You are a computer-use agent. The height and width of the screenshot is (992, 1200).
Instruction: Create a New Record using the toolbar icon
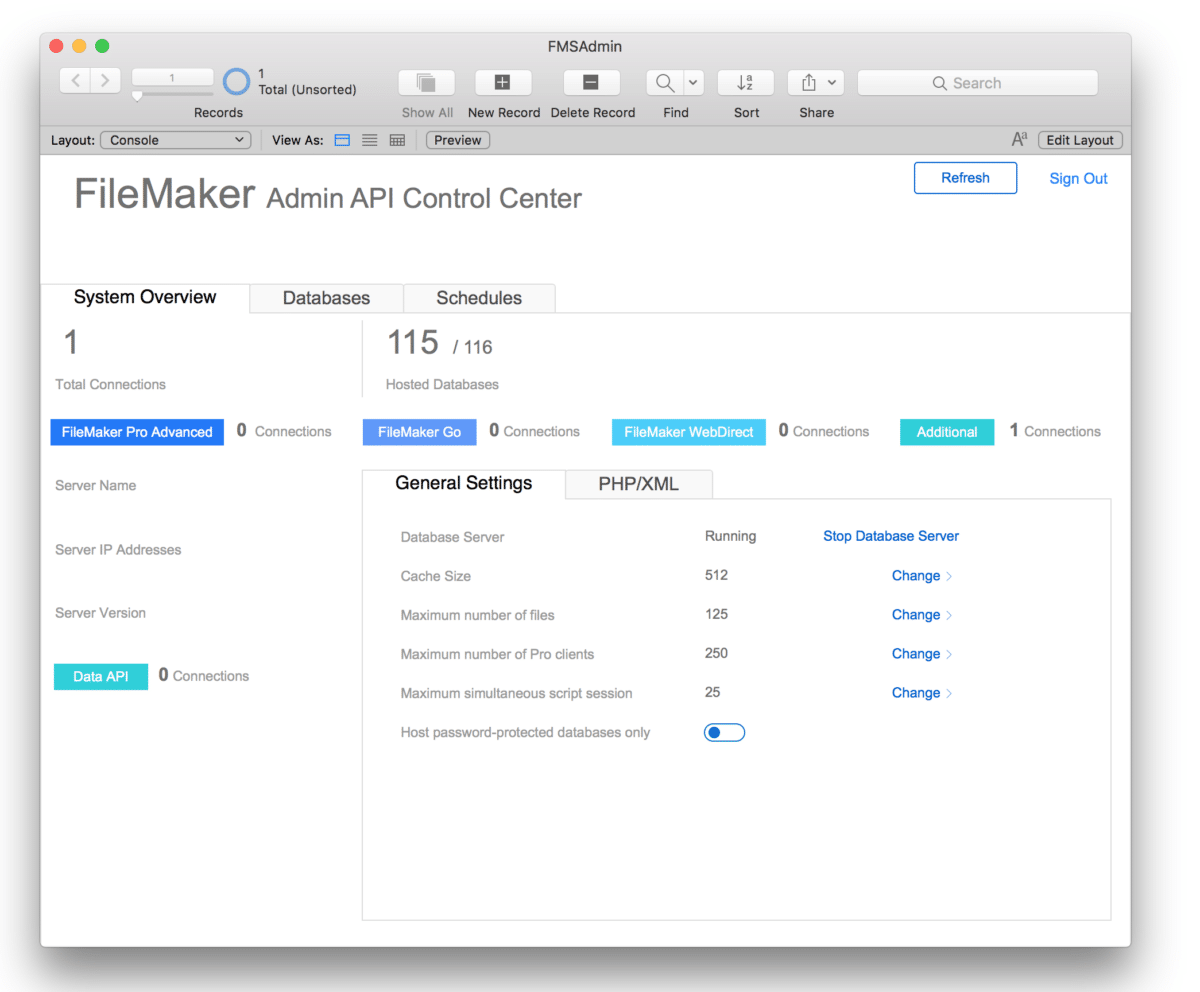pyautogui.click(x=503, y=82)
